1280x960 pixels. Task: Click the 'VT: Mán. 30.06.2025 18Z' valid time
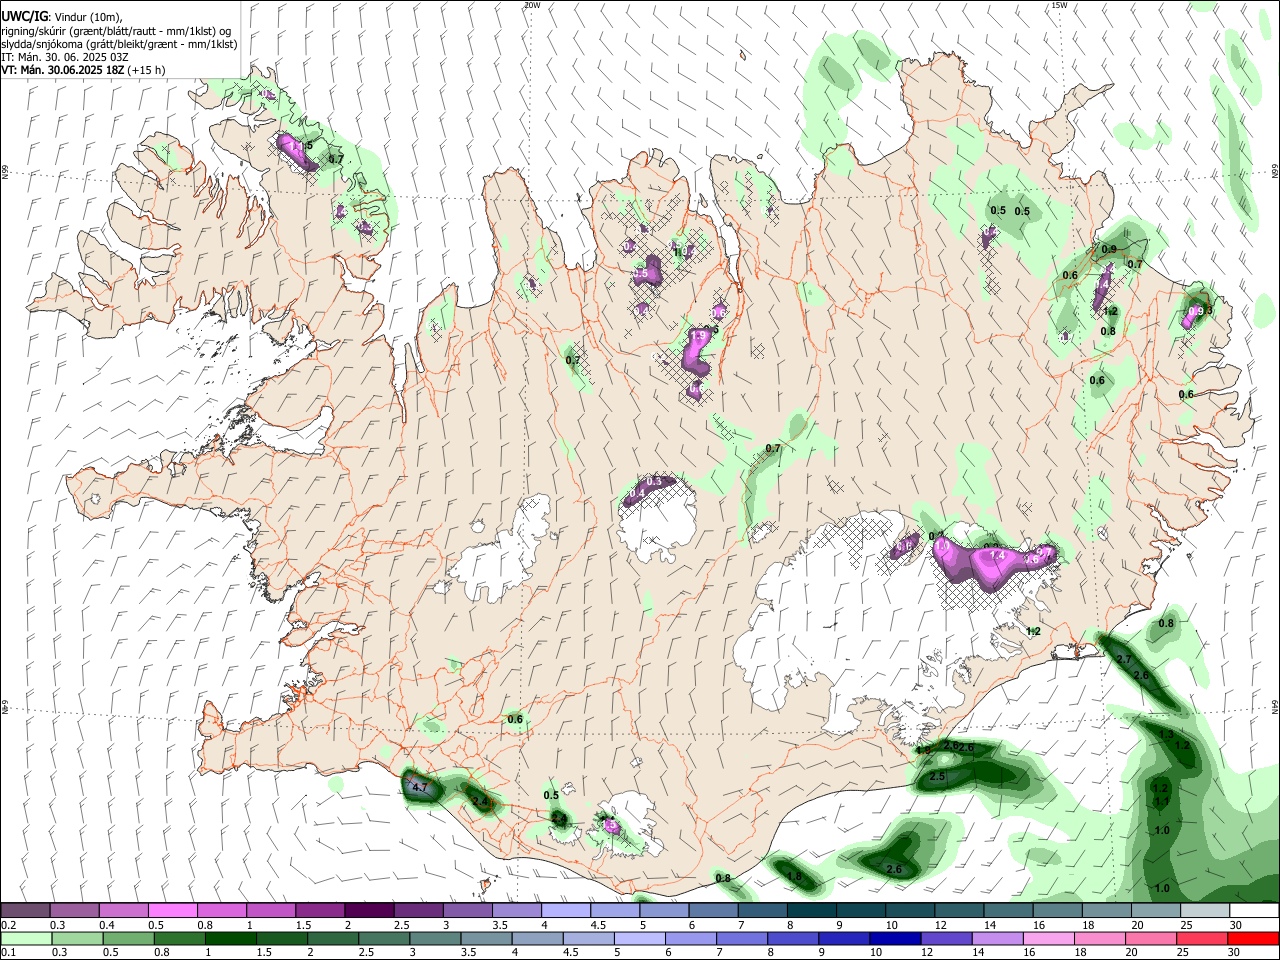[x=61, y=70]
